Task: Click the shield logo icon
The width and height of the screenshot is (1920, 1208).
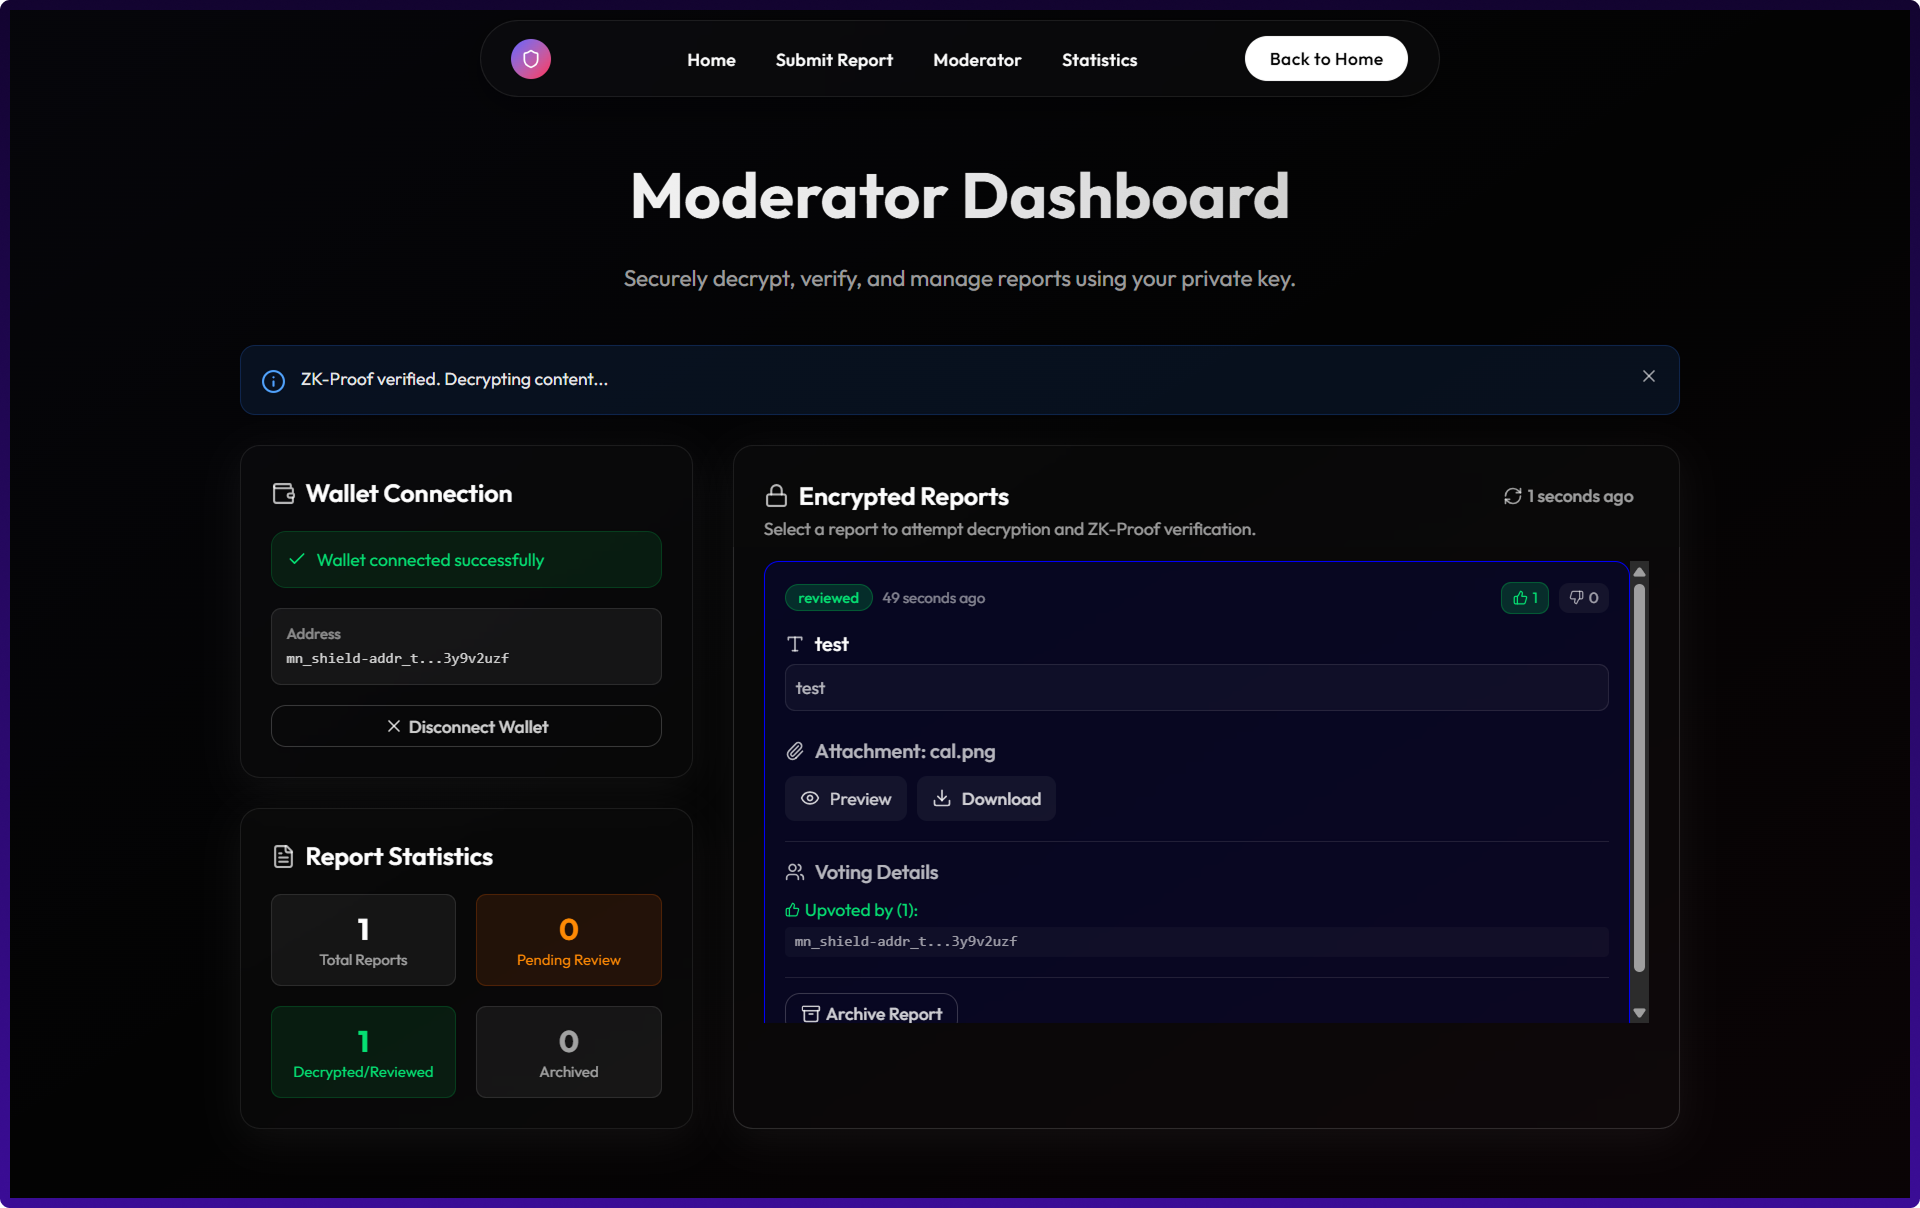Action: pos(531,59)
